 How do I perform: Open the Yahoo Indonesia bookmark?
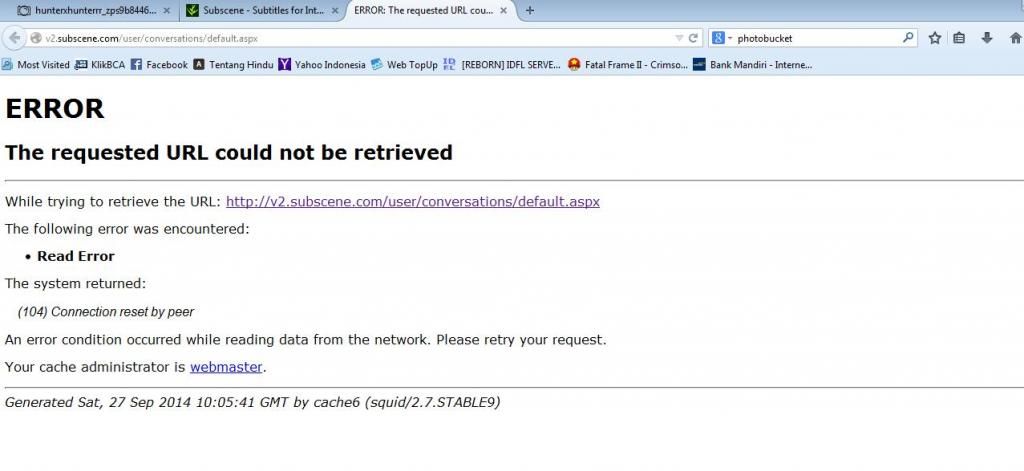322,65
